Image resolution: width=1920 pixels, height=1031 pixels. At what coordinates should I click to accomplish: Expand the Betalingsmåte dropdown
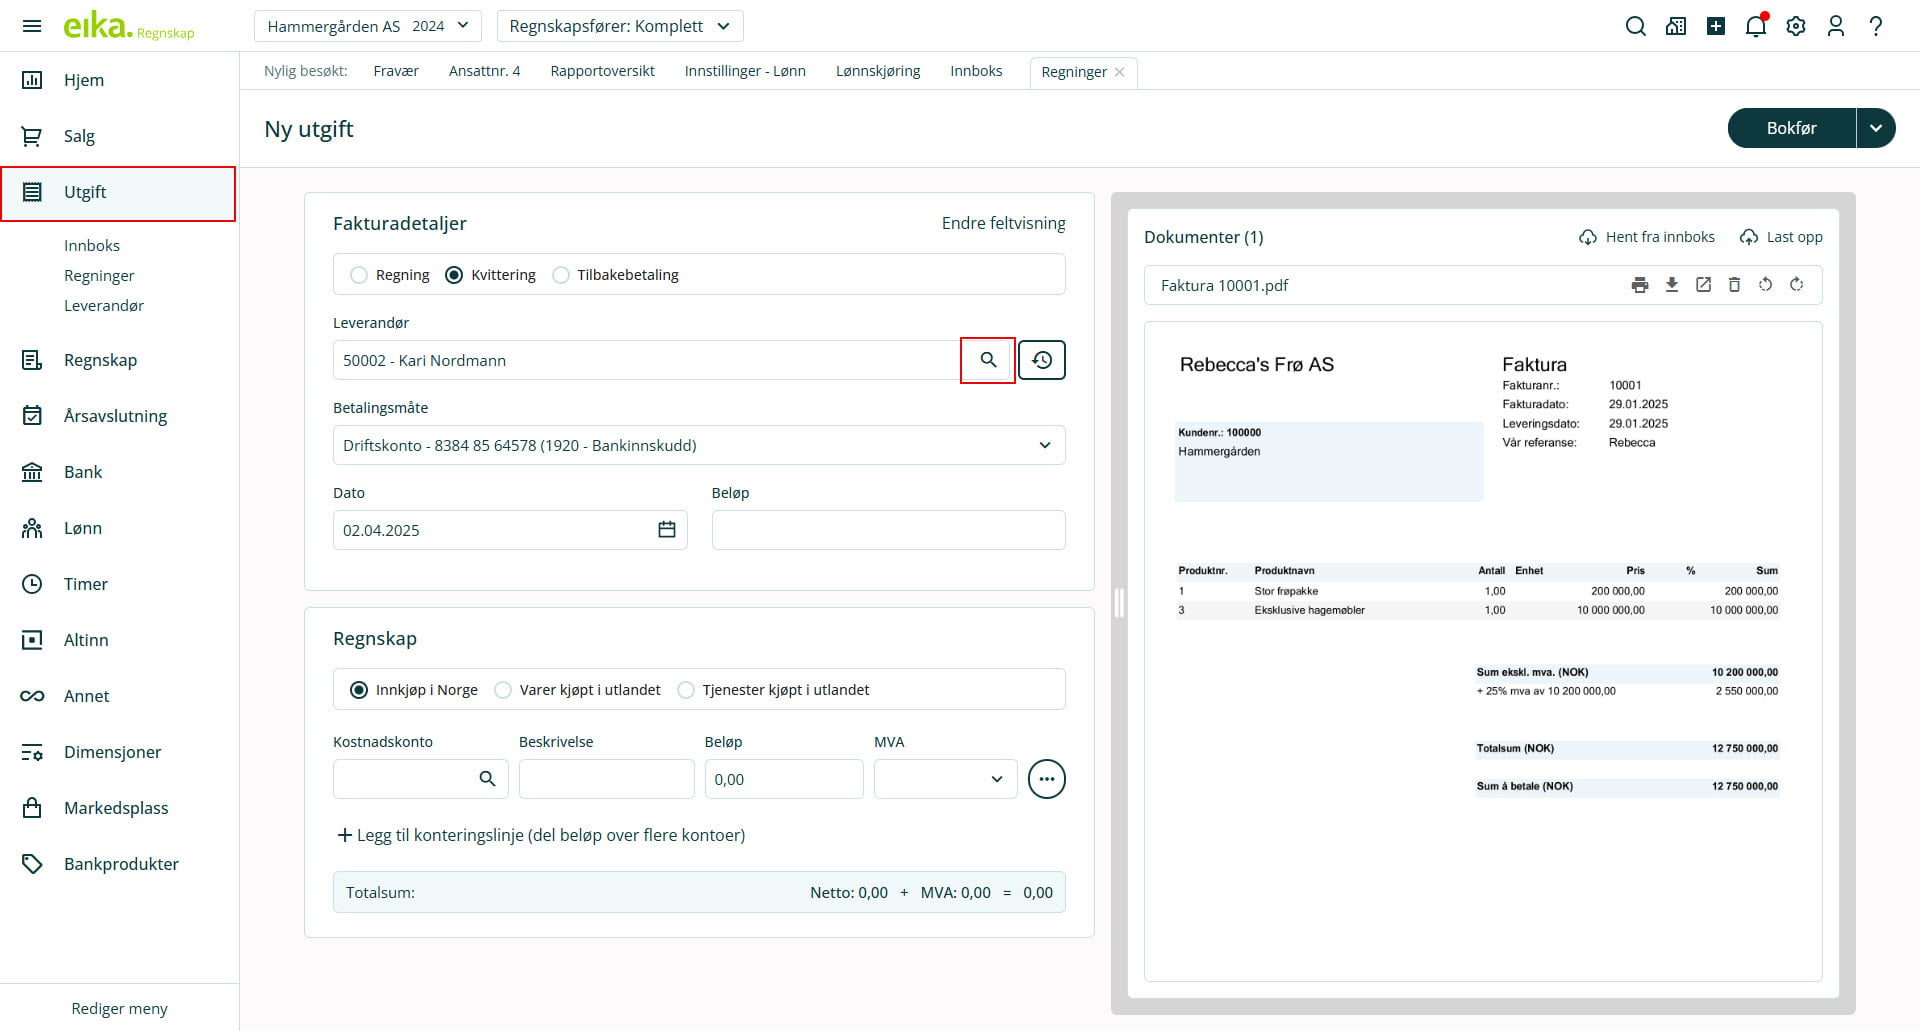click(1044, 445)
